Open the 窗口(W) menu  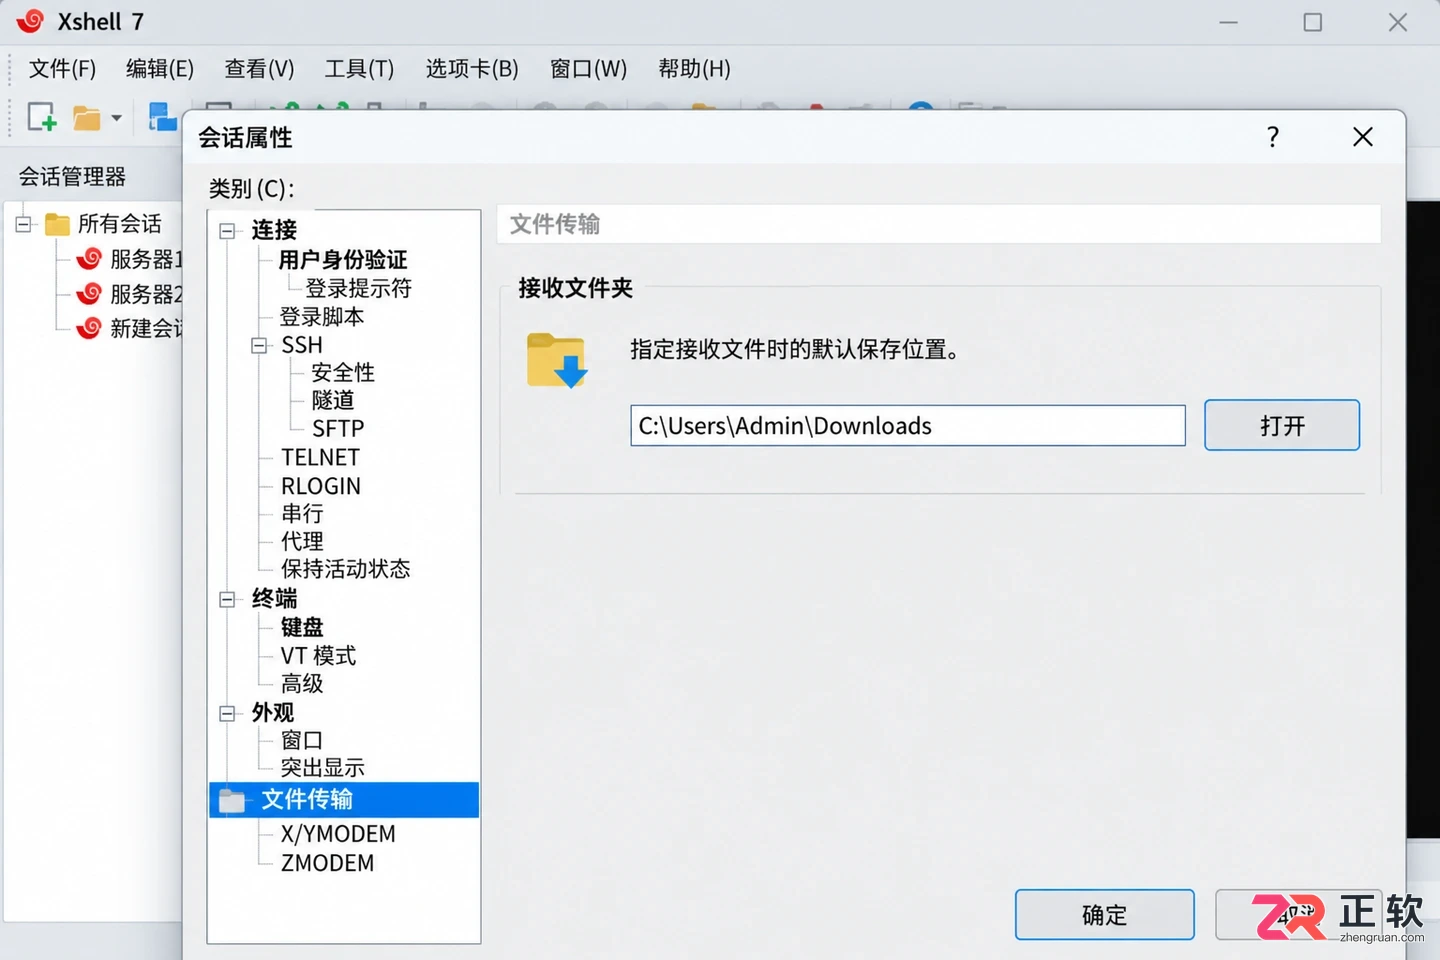click(x=588, y=69)
